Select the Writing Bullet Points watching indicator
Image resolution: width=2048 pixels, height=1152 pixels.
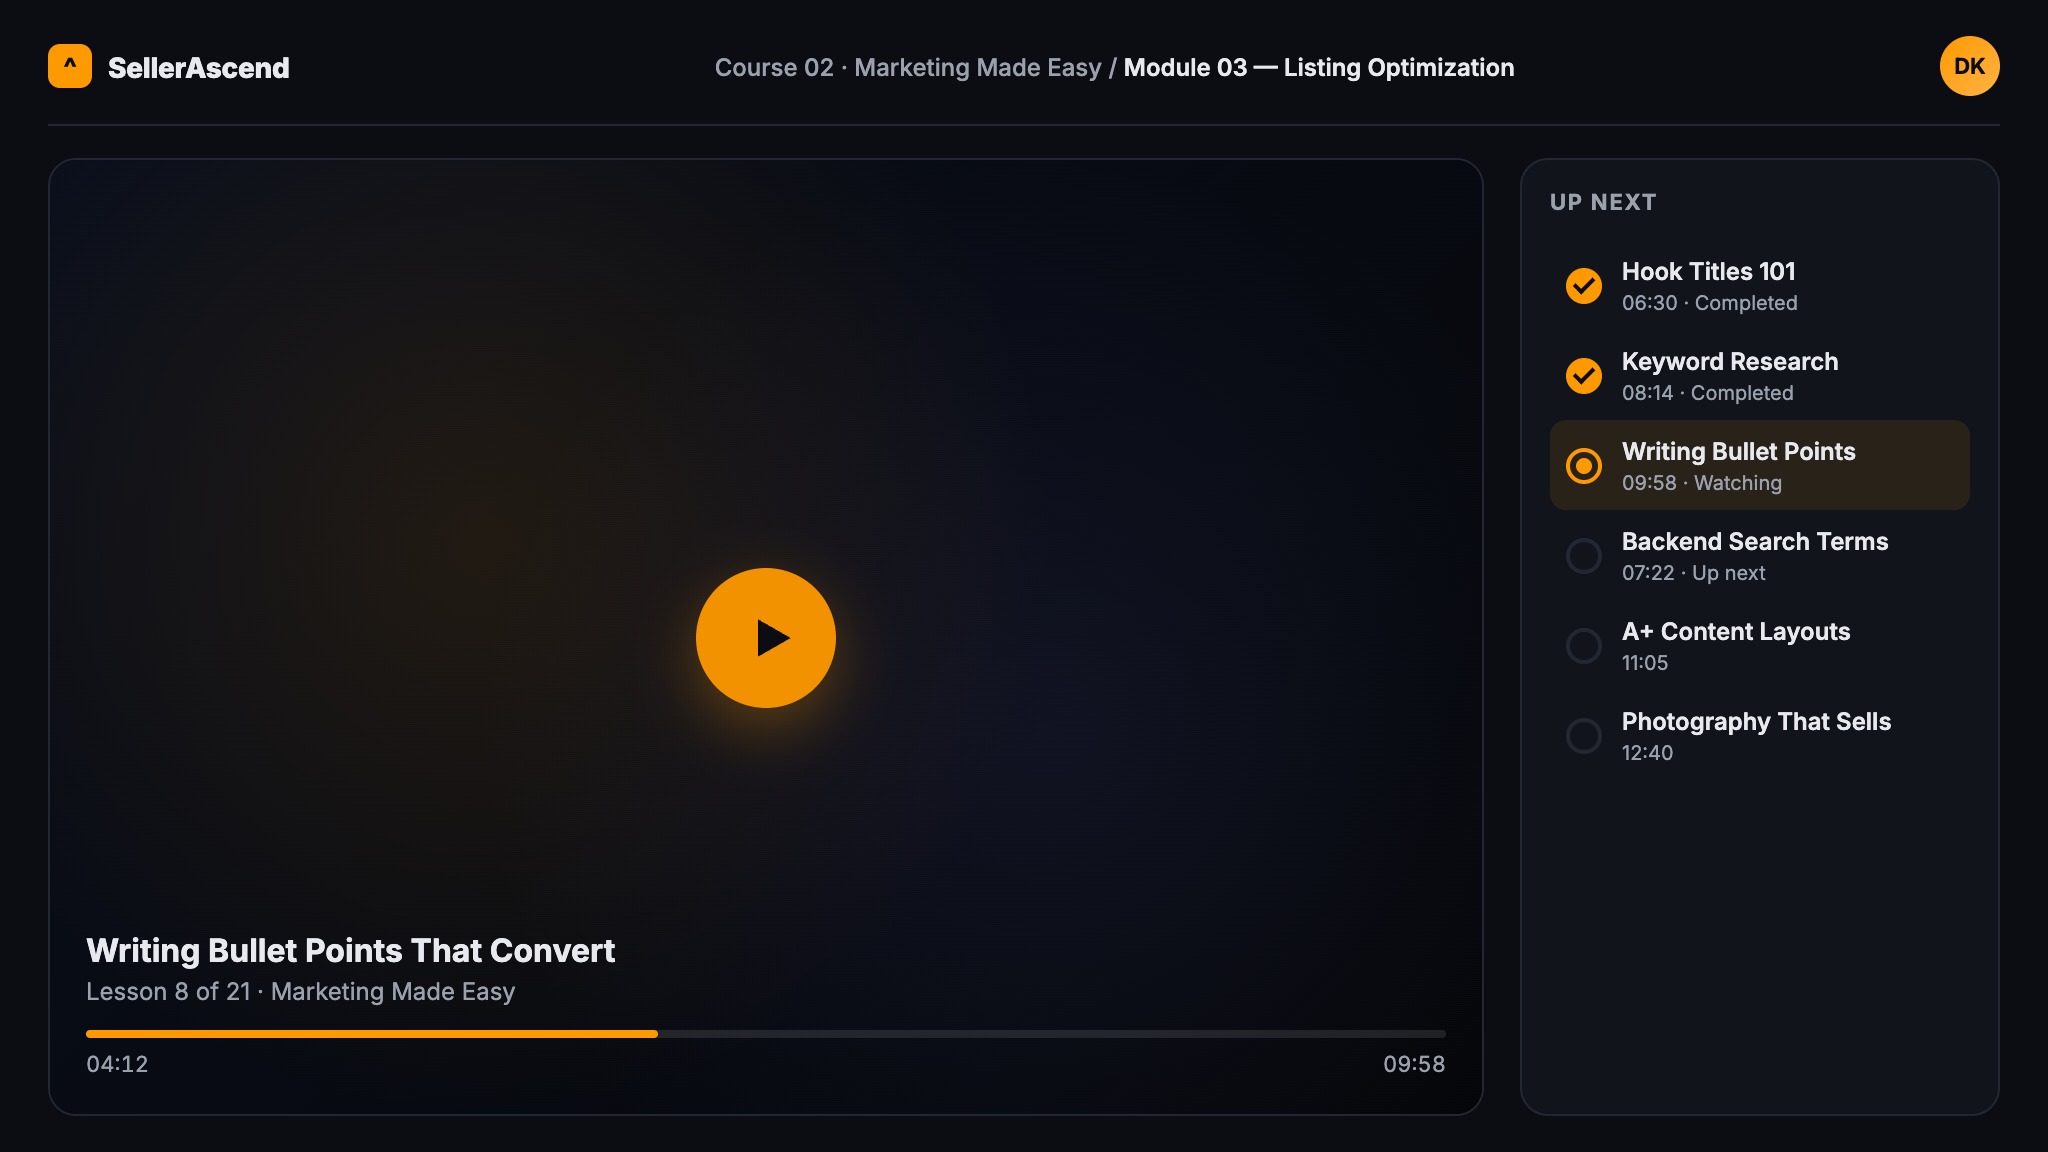(x=1584, y=466)
